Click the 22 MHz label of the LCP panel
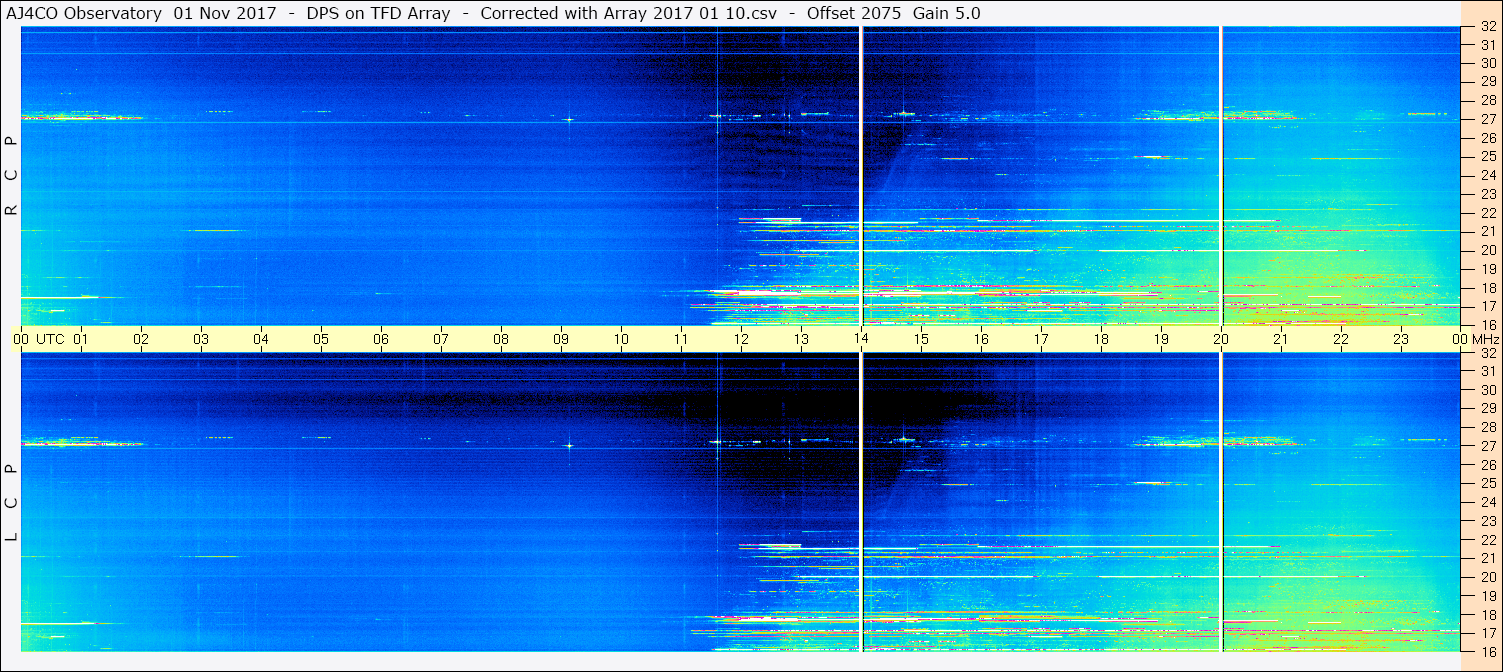The image size is (1503, 672). pos(1488,539)
